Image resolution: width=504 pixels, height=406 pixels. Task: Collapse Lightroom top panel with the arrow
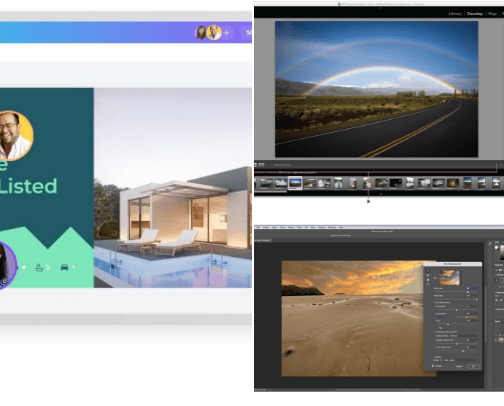point(381,7)
